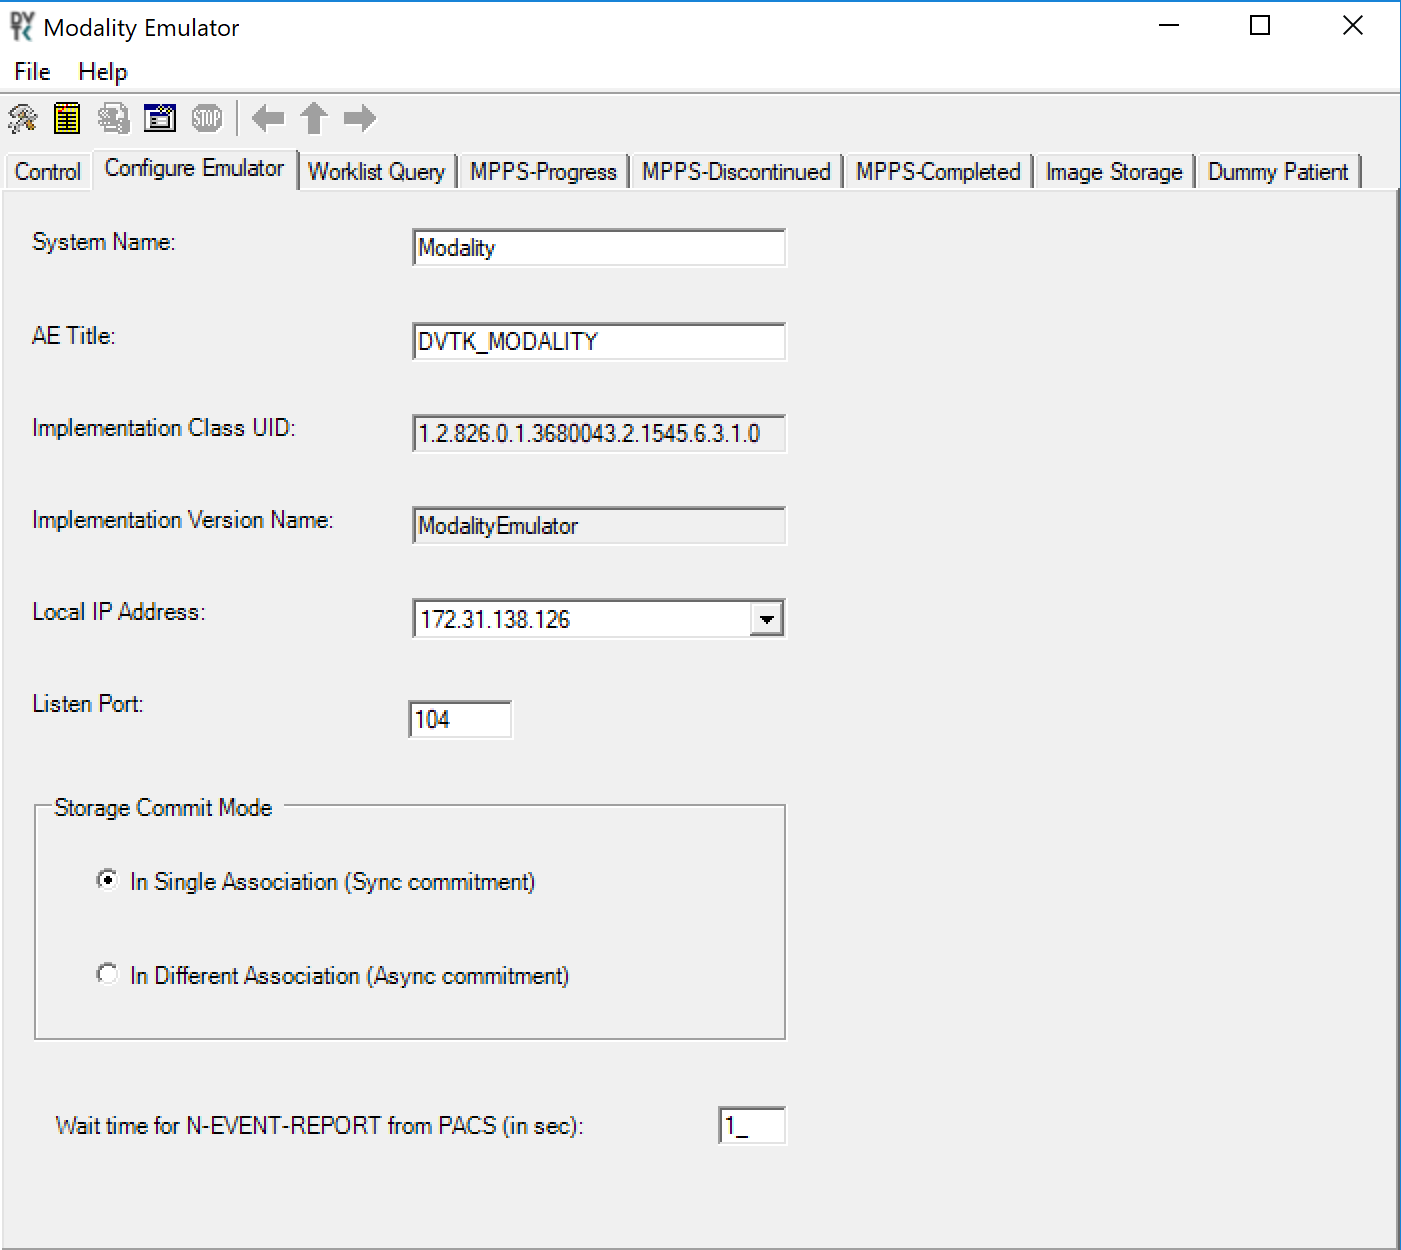Open the Local IP Address dropdown

[x=767, y=618]
